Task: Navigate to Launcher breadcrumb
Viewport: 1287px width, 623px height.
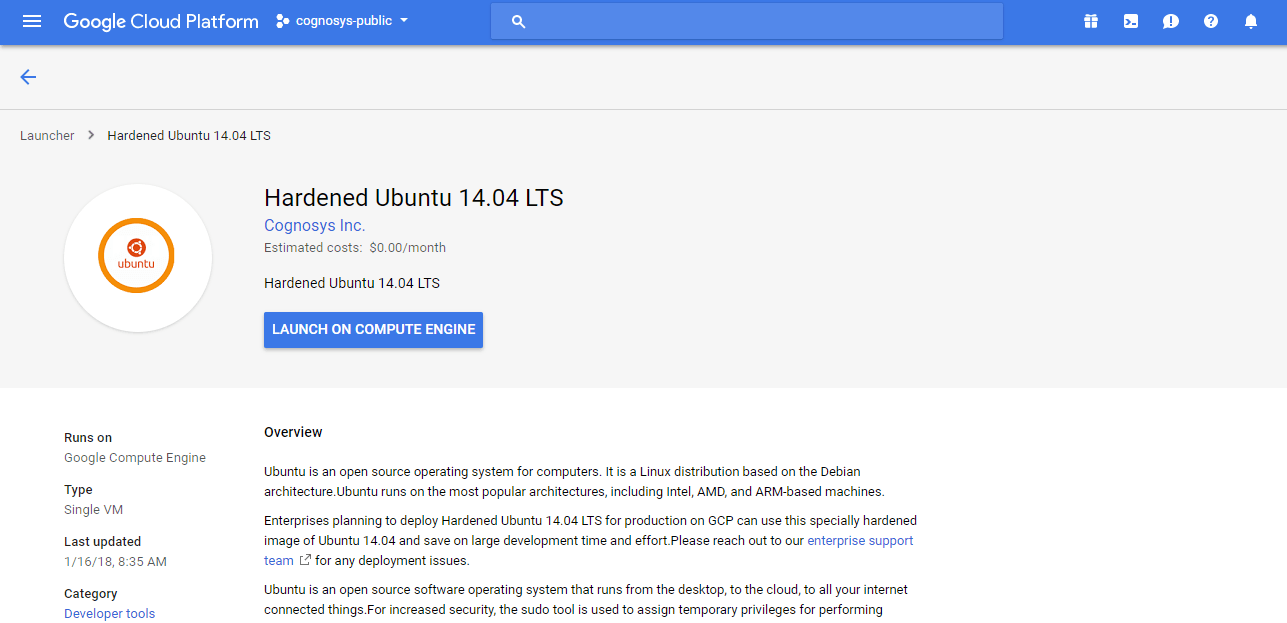Action: click(47, 135)
